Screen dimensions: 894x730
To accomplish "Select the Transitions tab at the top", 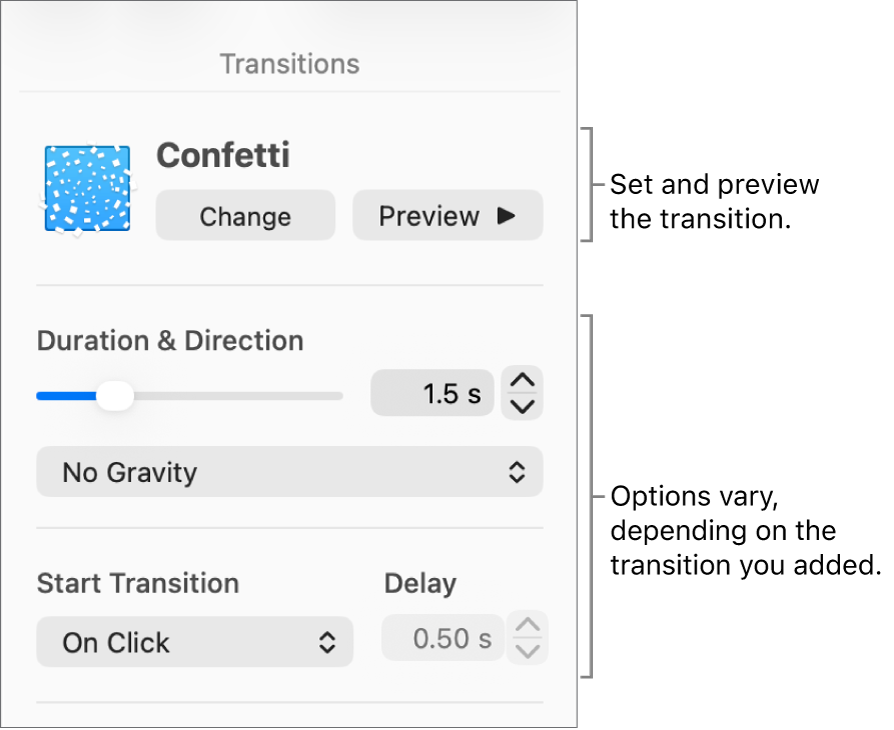I will pyautogui.click(x=289, y=63).
